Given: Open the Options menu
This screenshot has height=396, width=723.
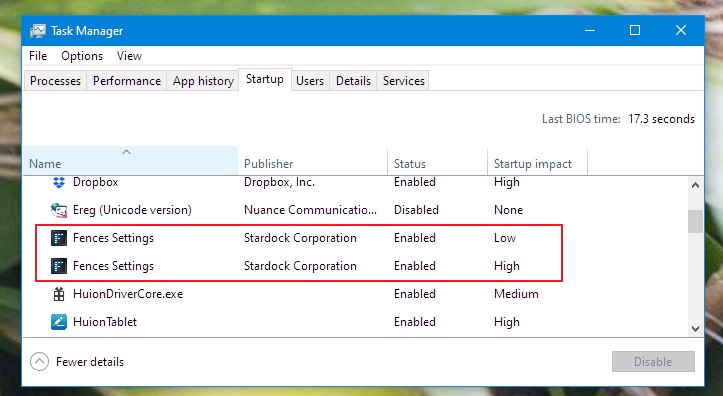Looking at the screenshot, I should pyautogui.click(x=82, y=56).
